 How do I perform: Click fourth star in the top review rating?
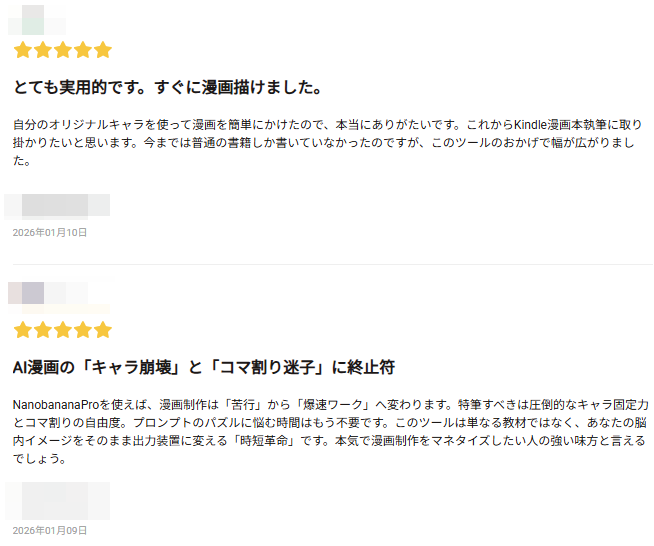[x=82, y=50]
